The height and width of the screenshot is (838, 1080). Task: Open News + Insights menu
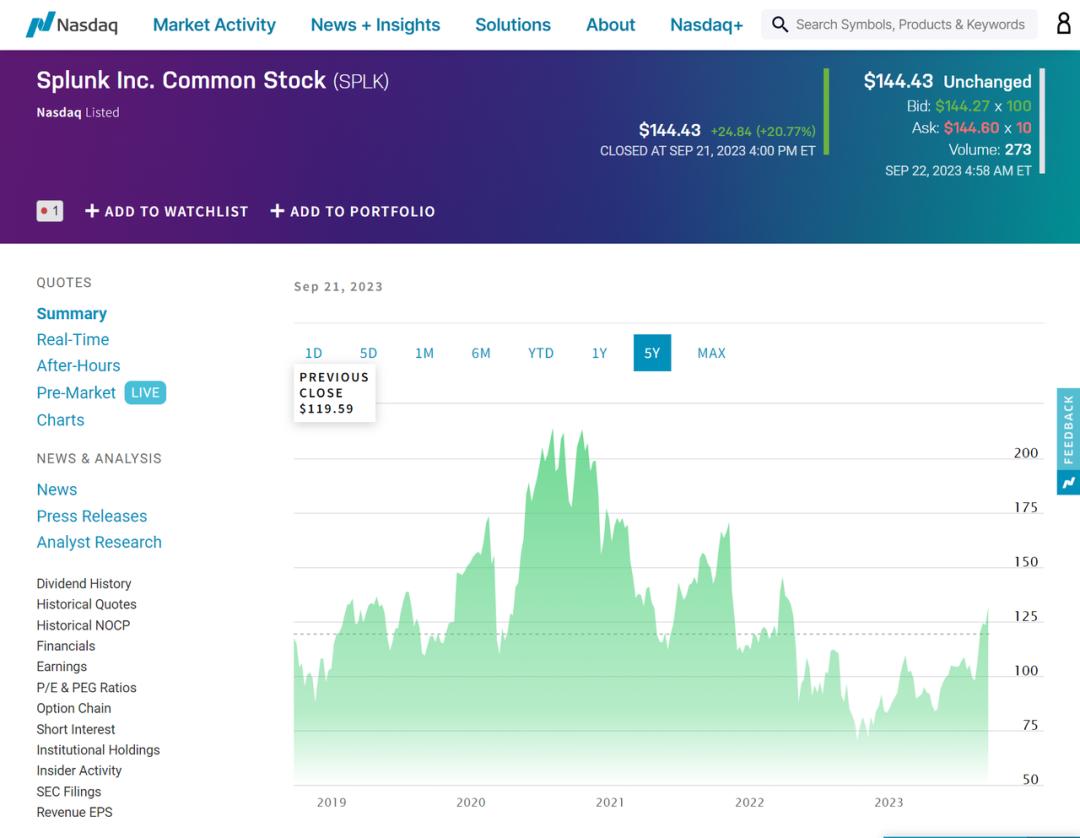point(375,25)
